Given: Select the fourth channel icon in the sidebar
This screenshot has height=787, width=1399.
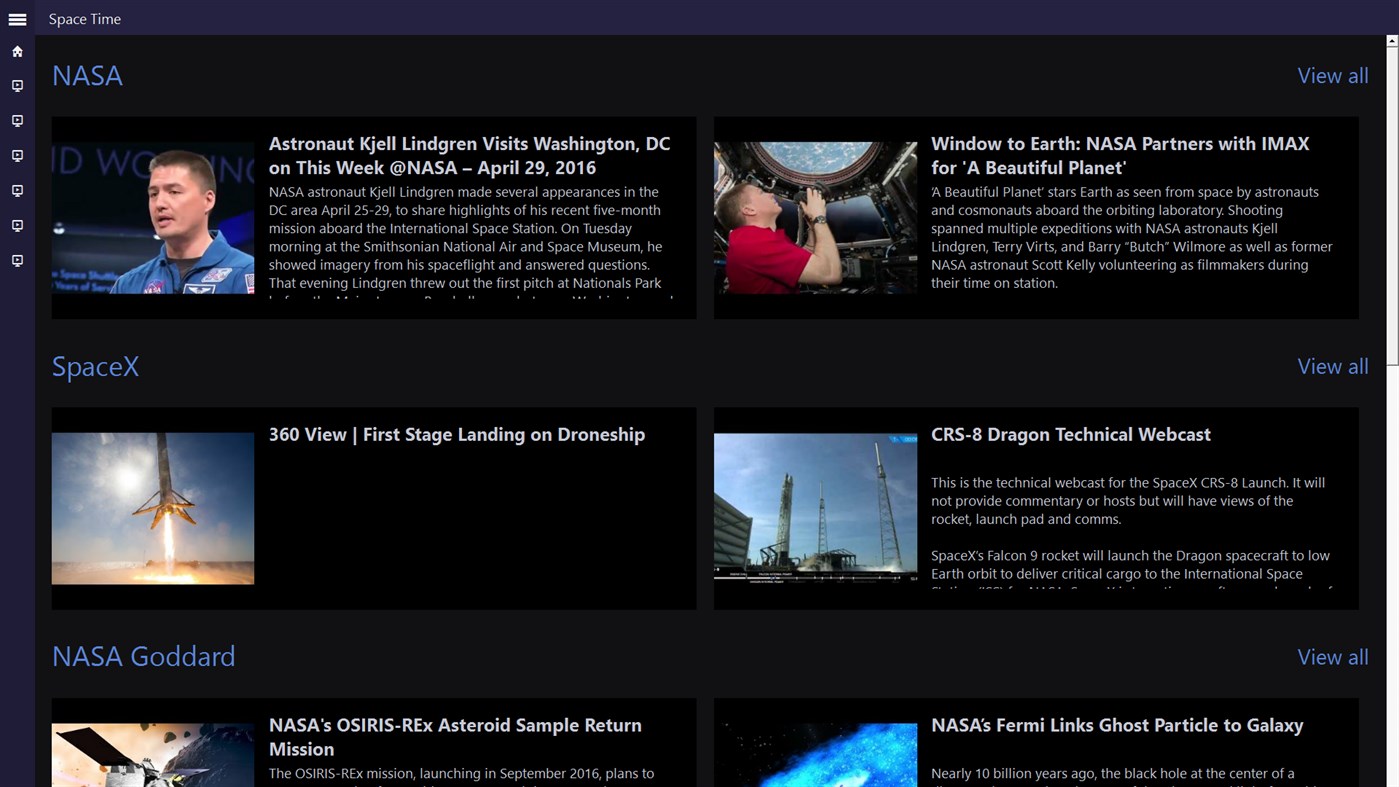Looking at the screenshot, I should pos(17,190).
